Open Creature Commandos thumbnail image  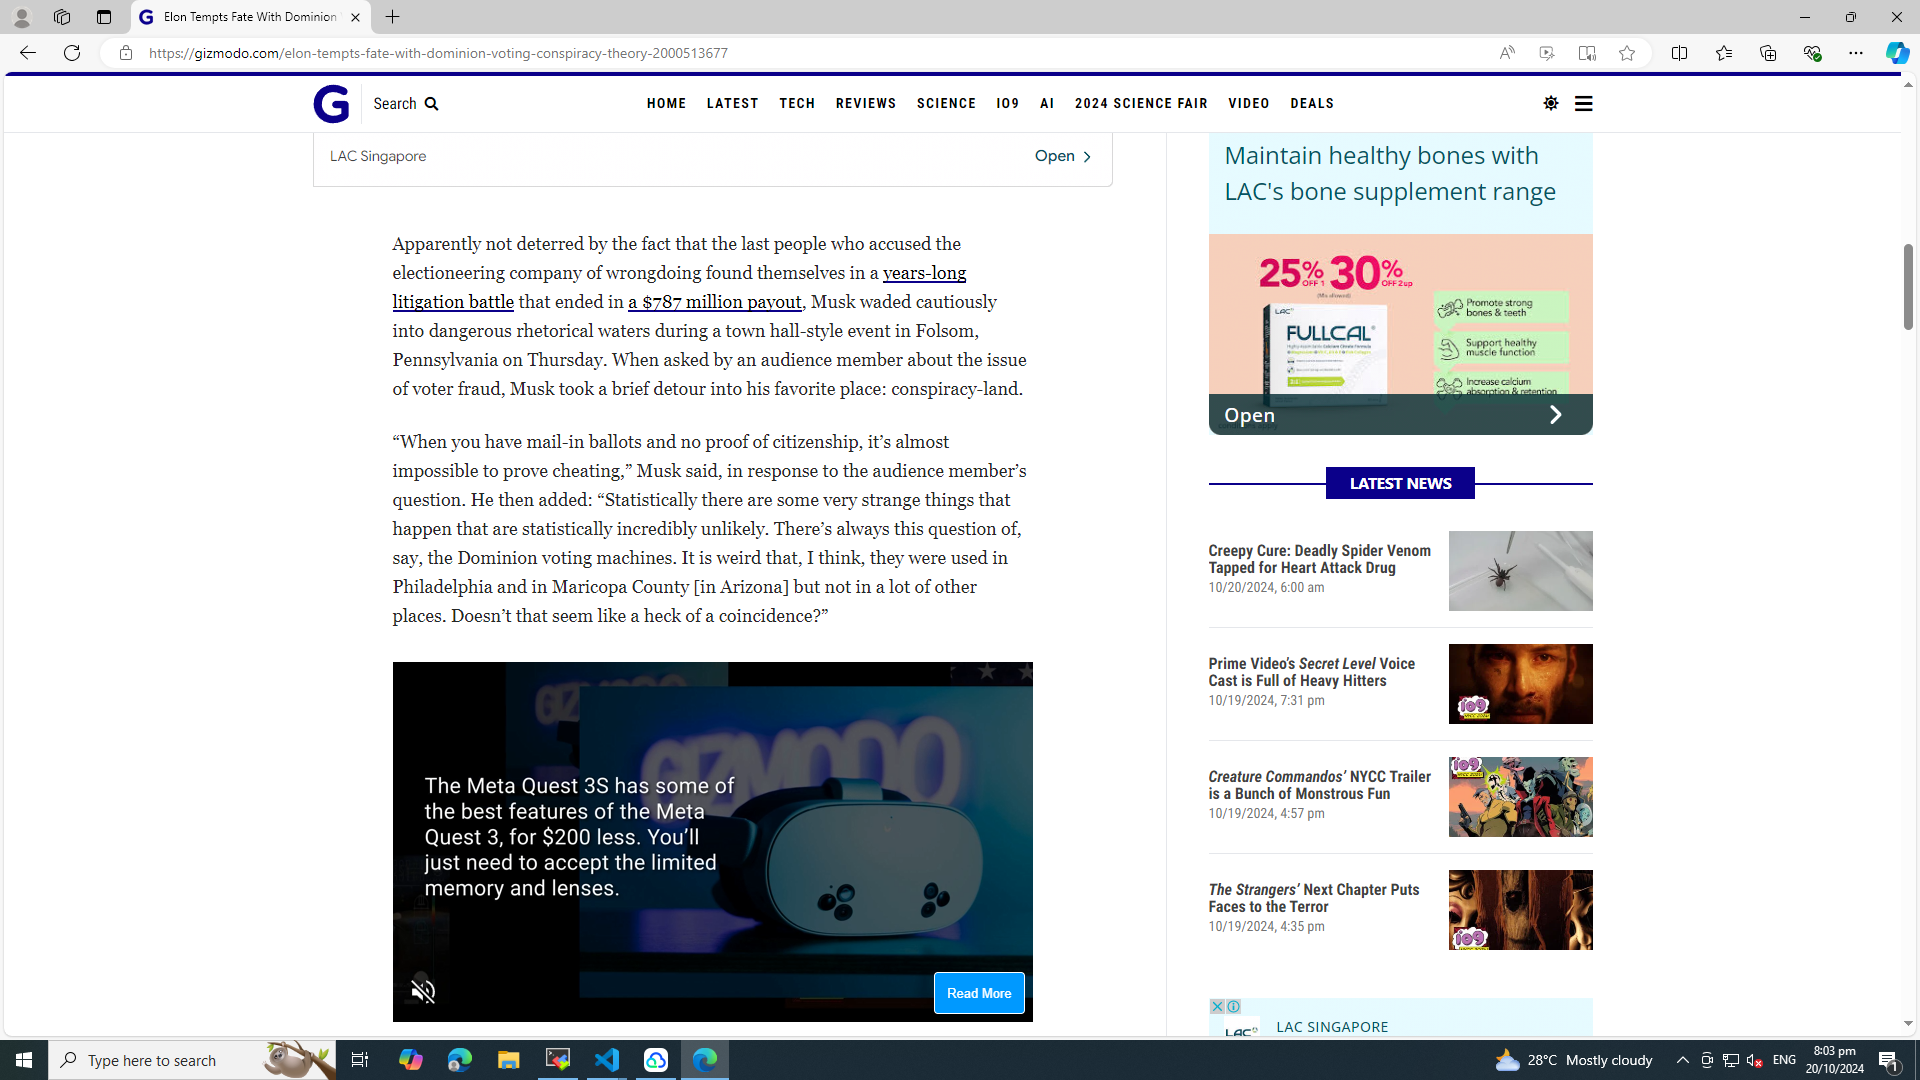pos(1520,797)
